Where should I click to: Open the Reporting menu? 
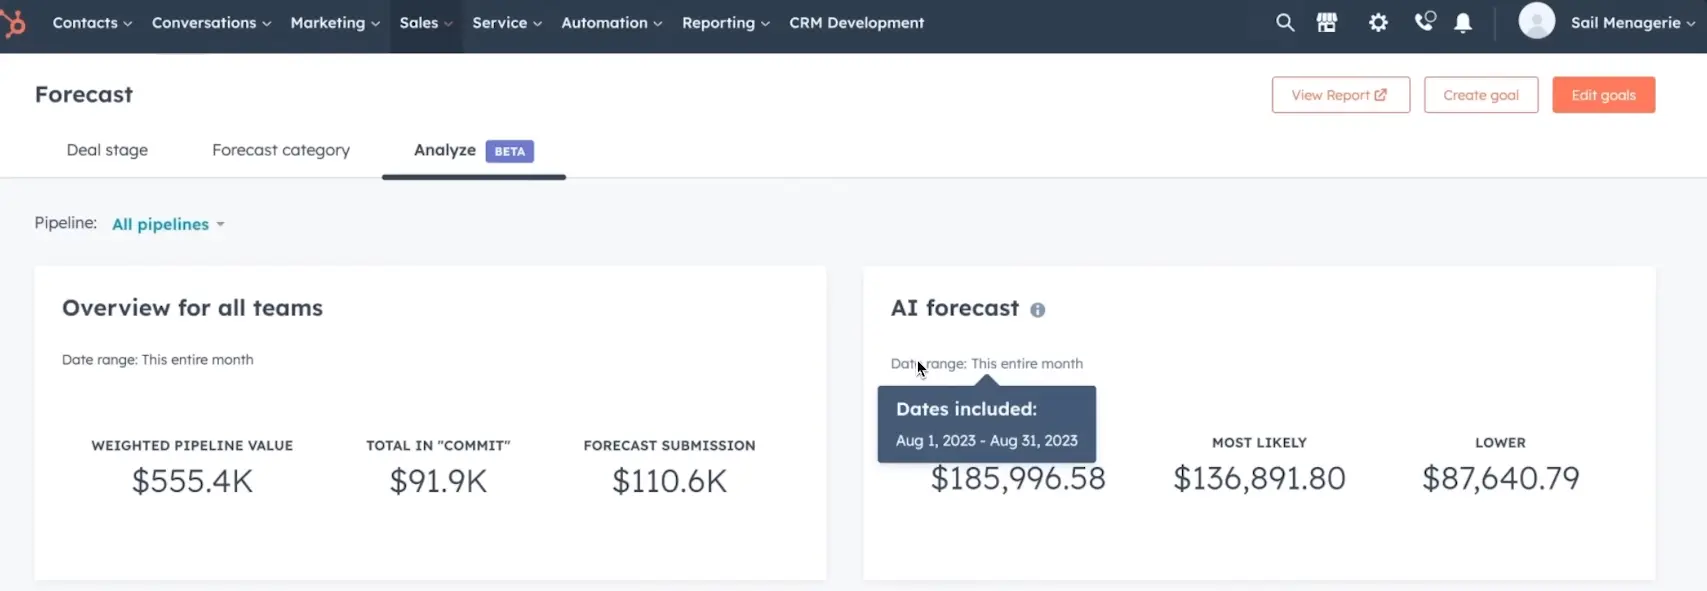tap(725, 23)
